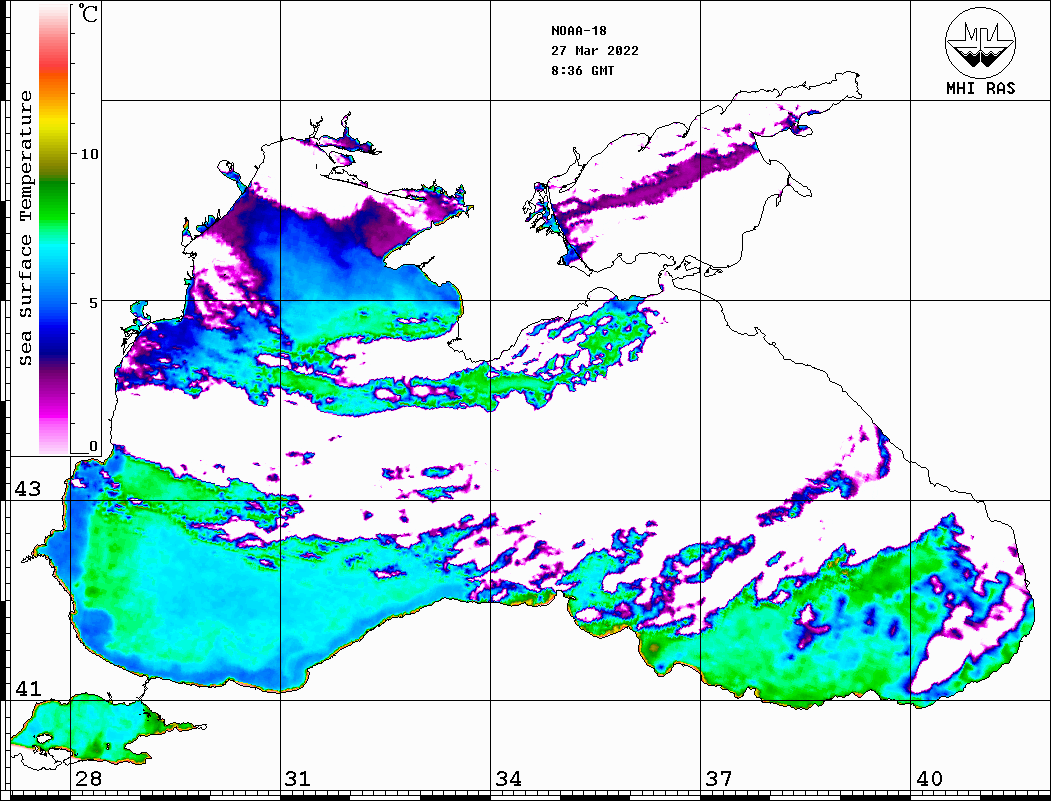Click the green band of the color scale
This screenshot has height=801, width=1051.
[x=54, y=201]
